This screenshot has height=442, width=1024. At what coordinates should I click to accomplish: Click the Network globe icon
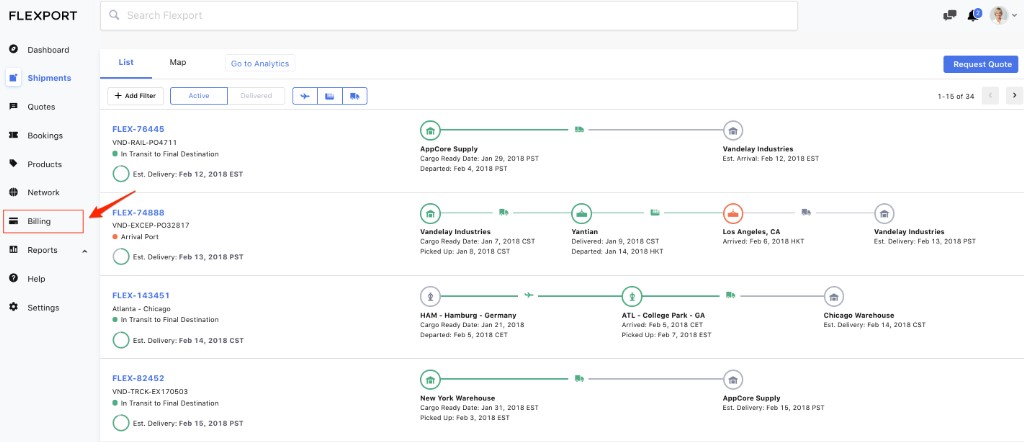[x=13, y=193]
